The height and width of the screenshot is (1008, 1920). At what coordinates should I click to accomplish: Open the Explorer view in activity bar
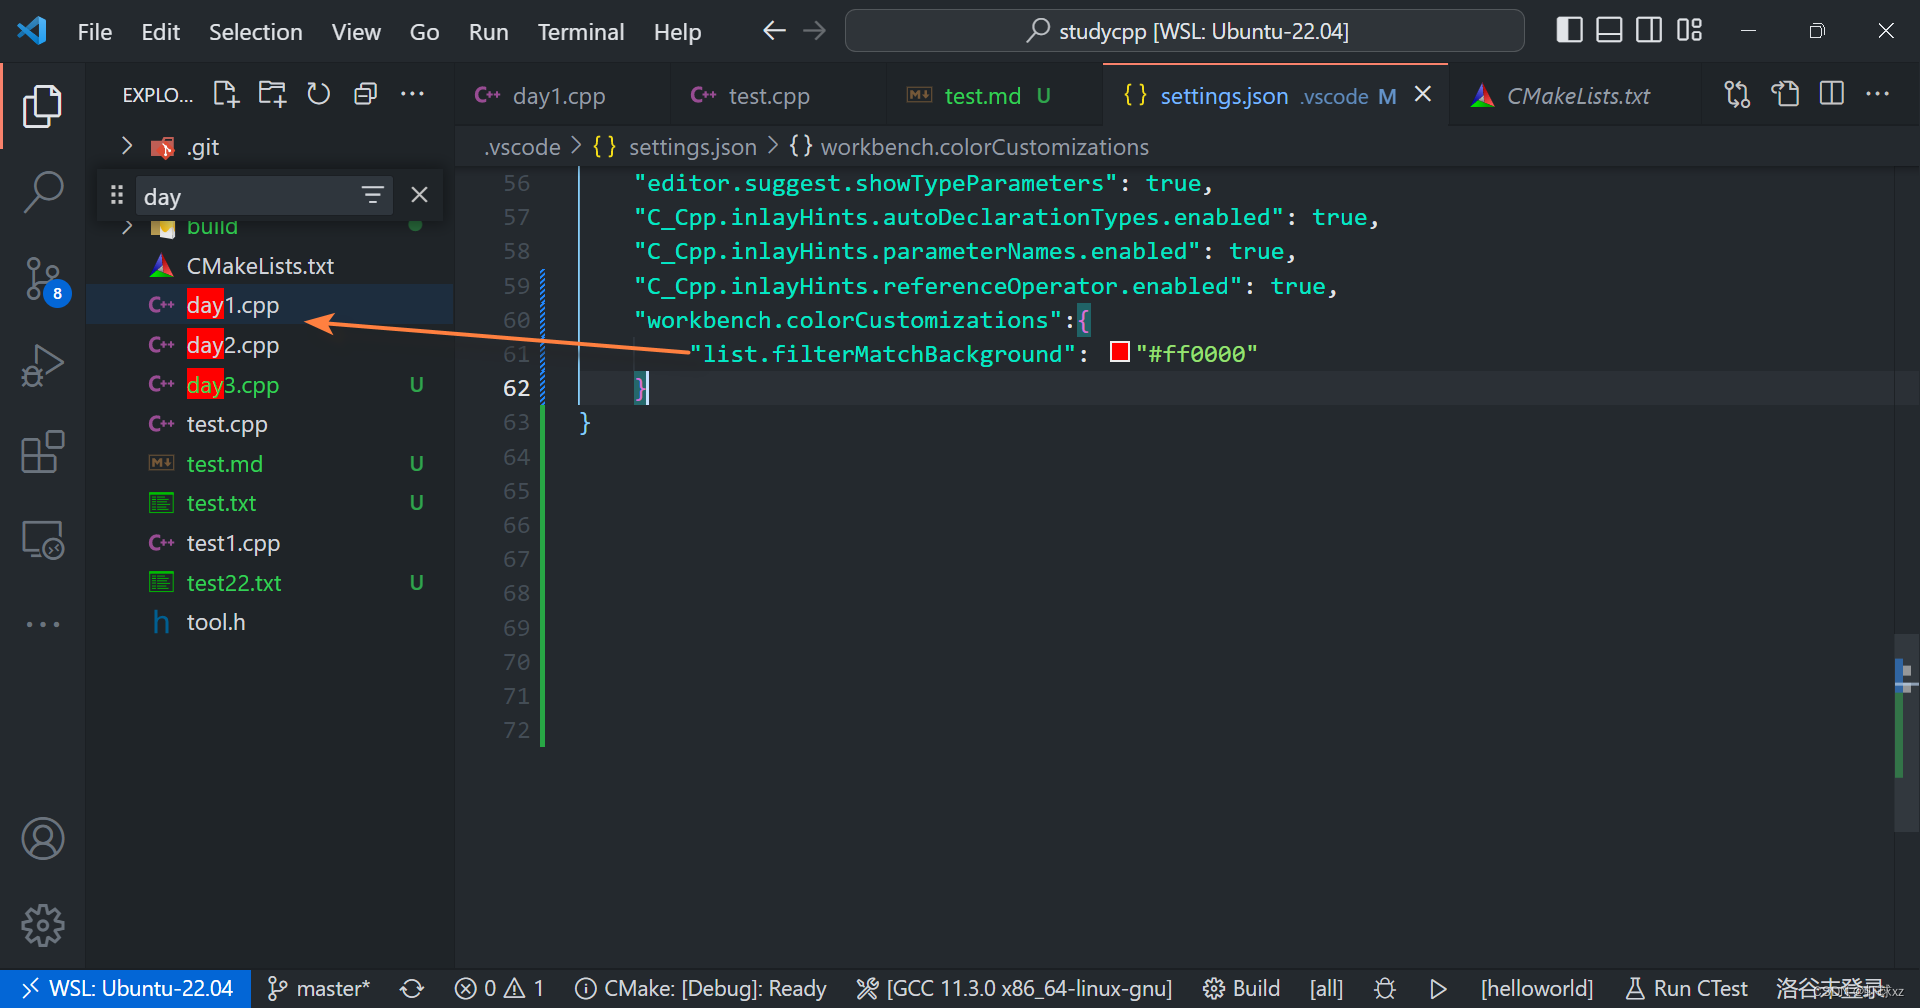[42, 106]
